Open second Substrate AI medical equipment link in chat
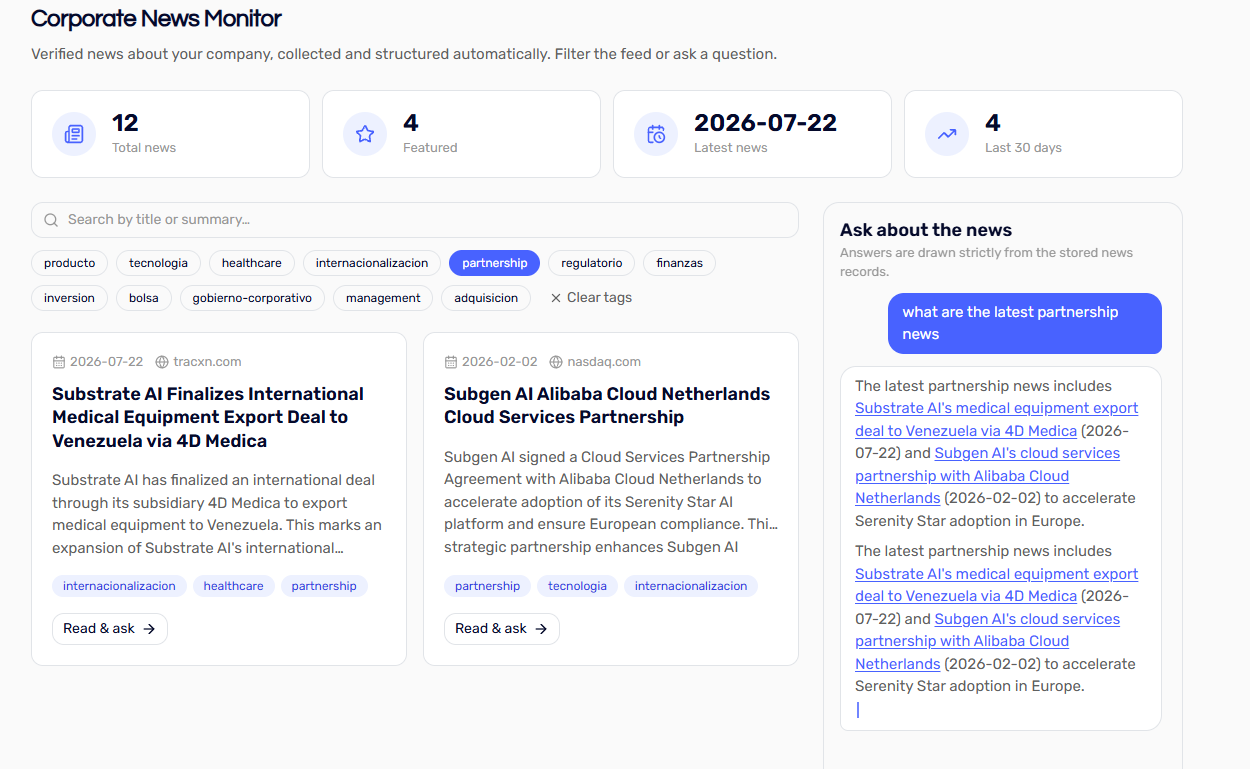This screenshot has height=769, width=1250. coord(996,585)
